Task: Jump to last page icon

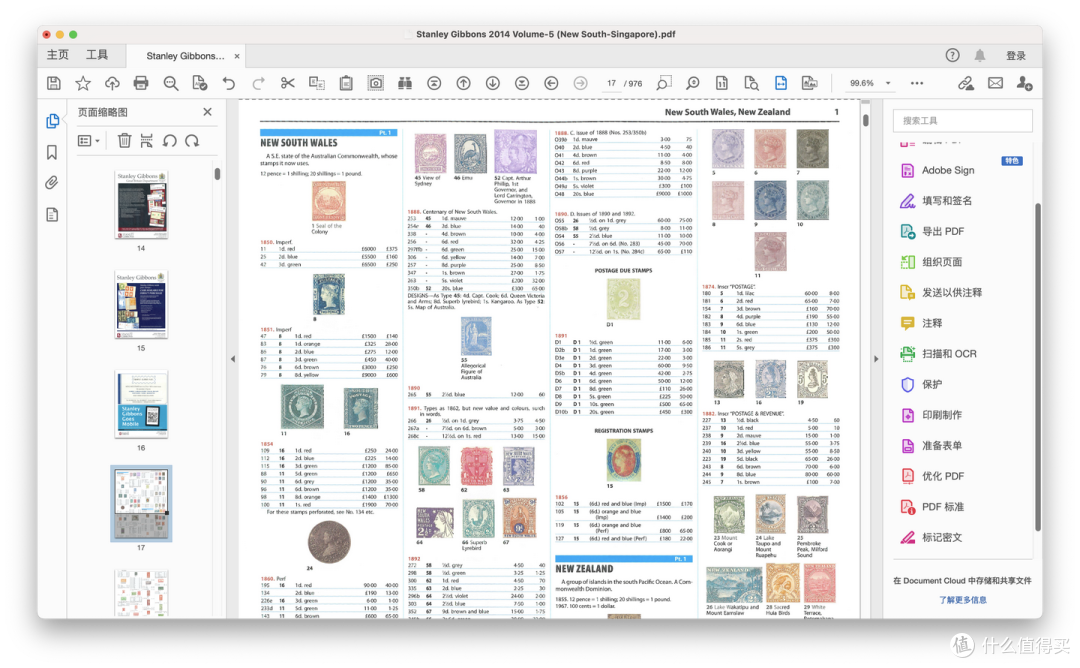Action: click(522, 83)
